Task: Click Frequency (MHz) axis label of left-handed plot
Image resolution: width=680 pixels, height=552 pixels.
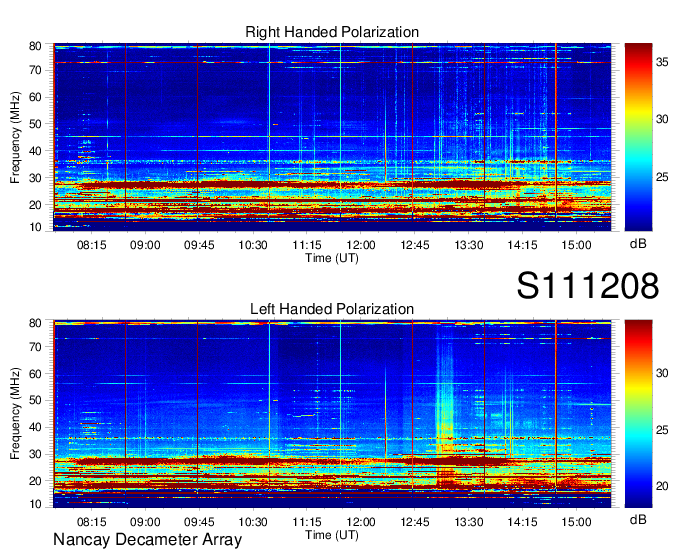Action: click(x=15, y=414)
